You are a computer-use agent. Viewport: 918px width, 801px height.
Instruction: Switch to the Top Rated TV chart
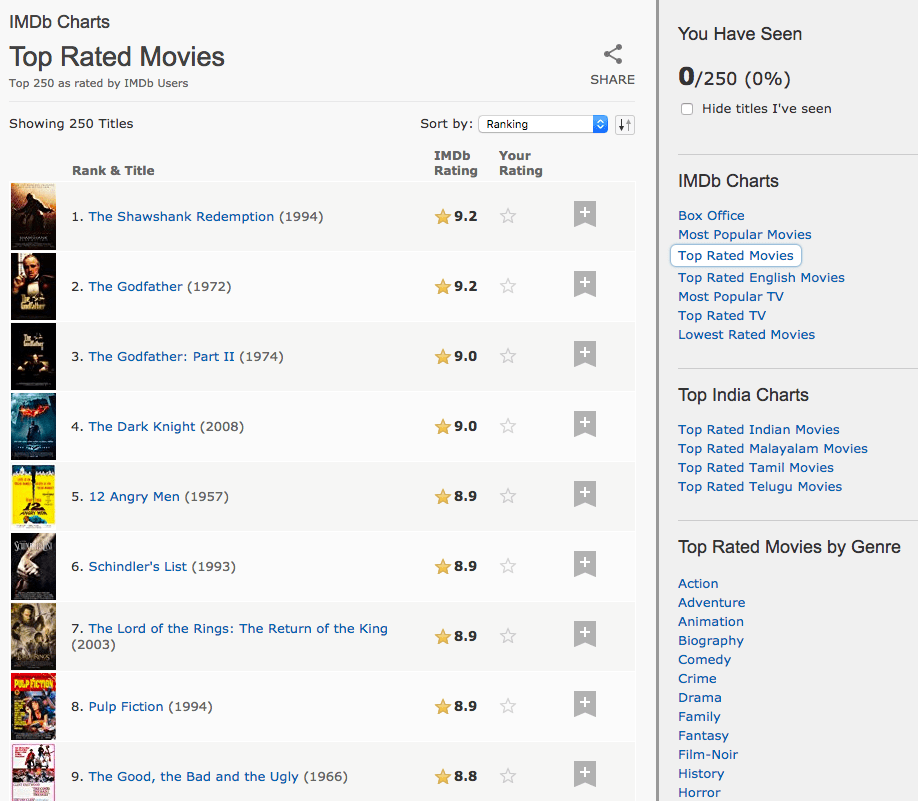coord(722,315)
